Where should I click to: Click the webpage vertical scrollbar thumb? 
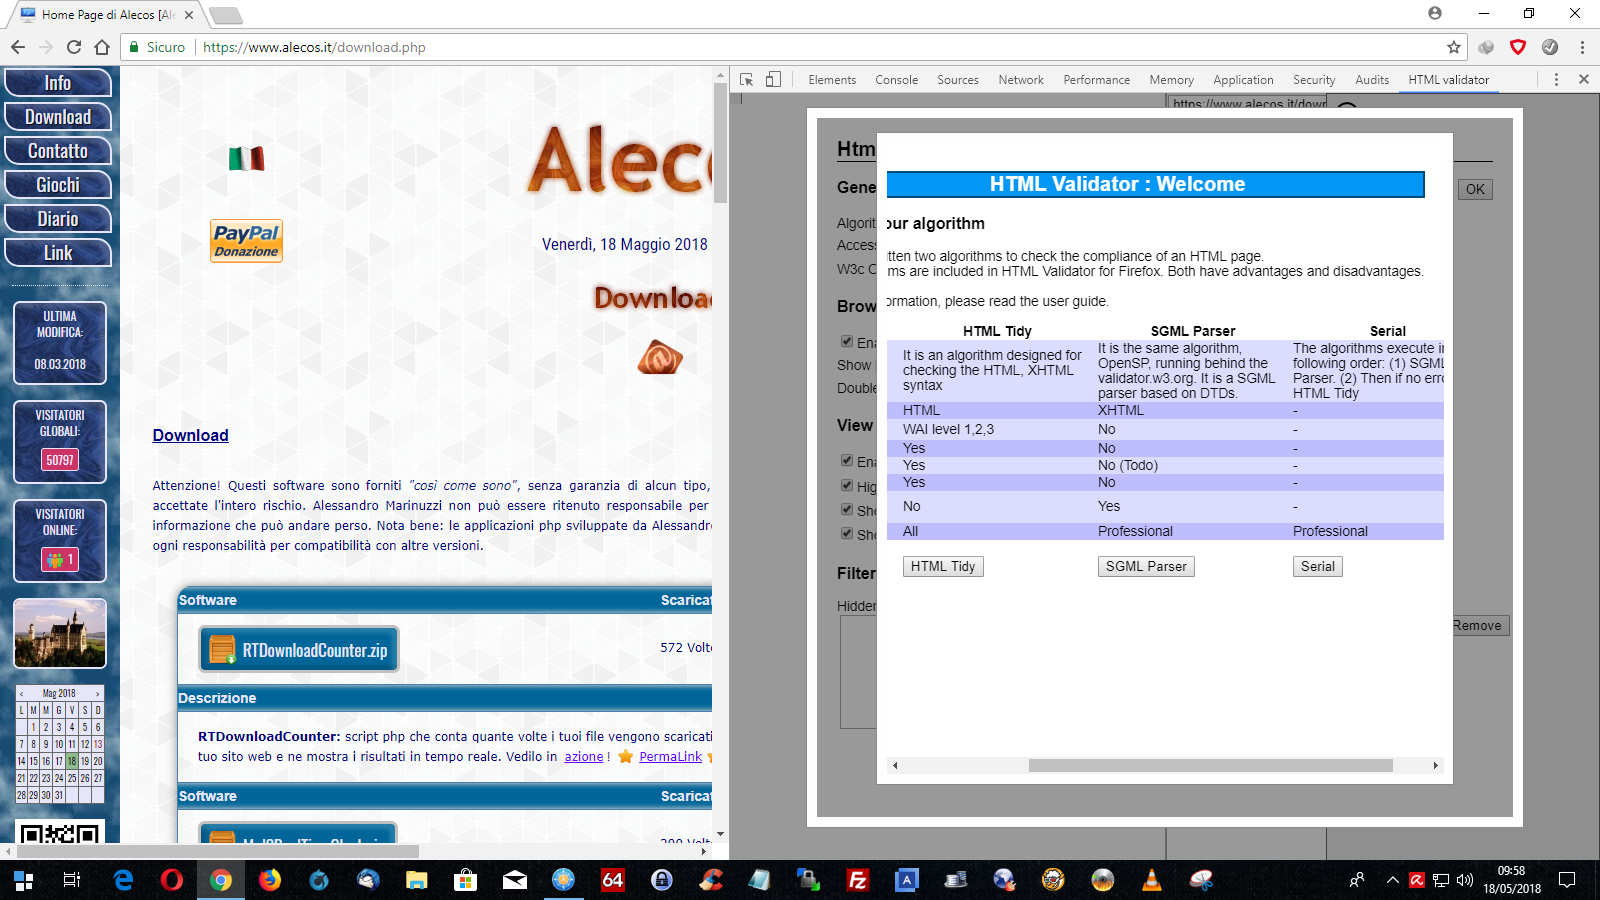(x=720, y=143)
